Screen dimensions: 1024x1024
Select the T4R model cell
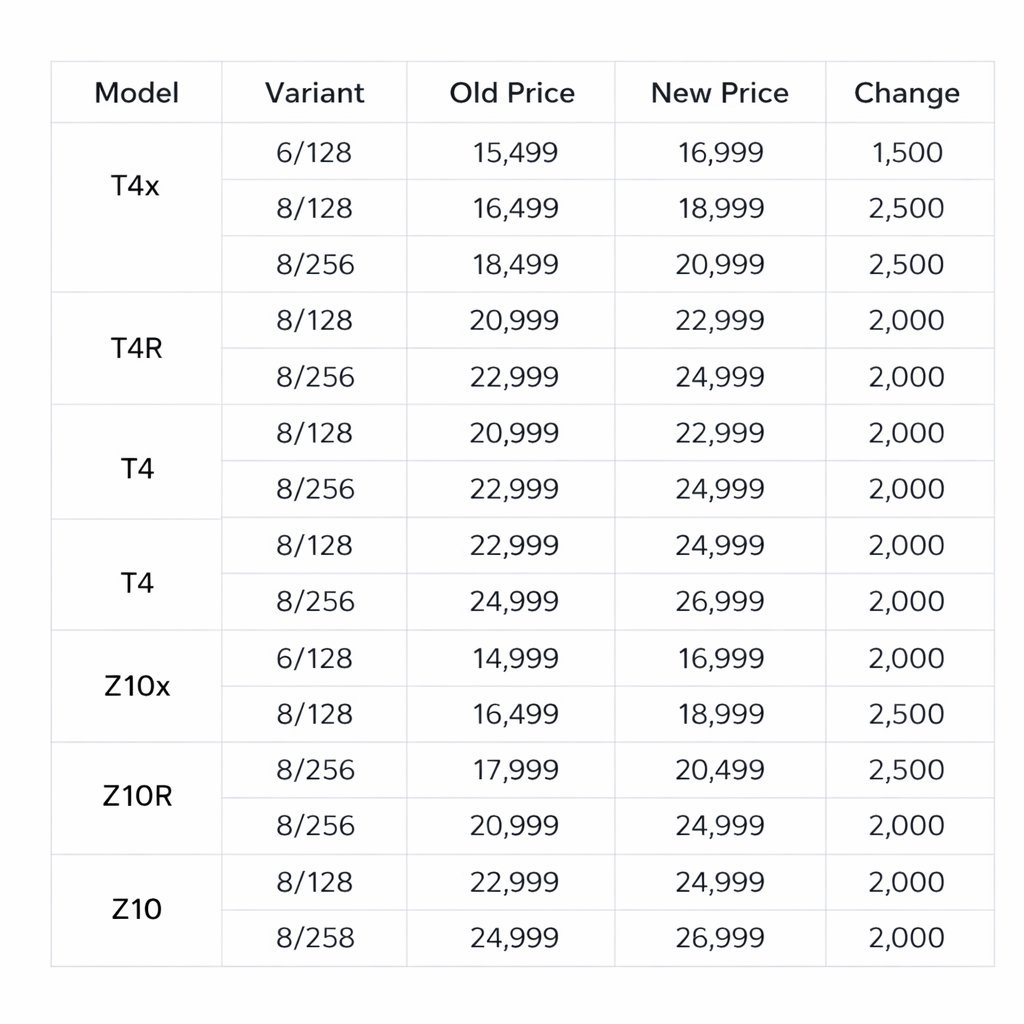(137, 349)
